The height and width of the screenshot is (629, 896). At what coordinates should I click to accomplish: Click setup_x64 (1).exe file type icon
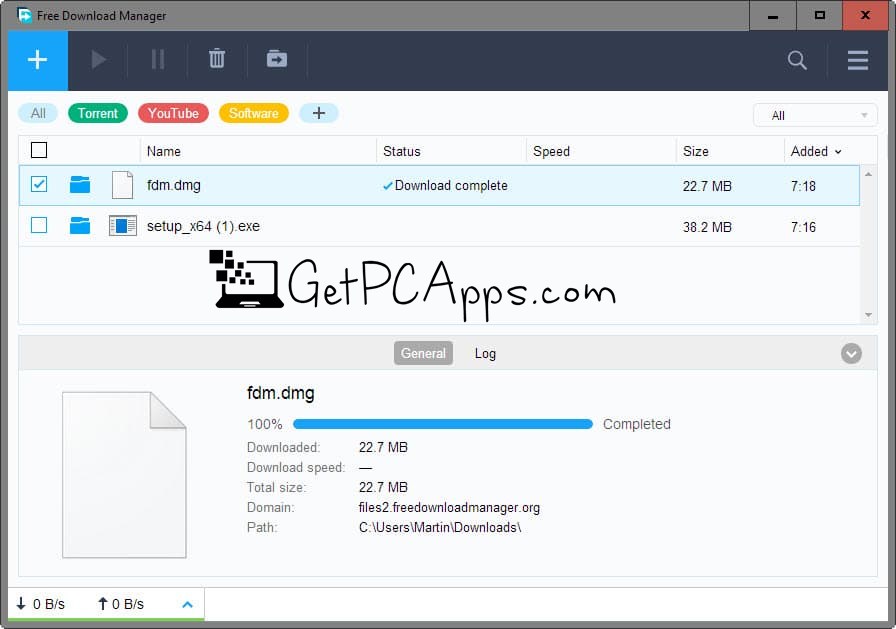click(123, 226)
